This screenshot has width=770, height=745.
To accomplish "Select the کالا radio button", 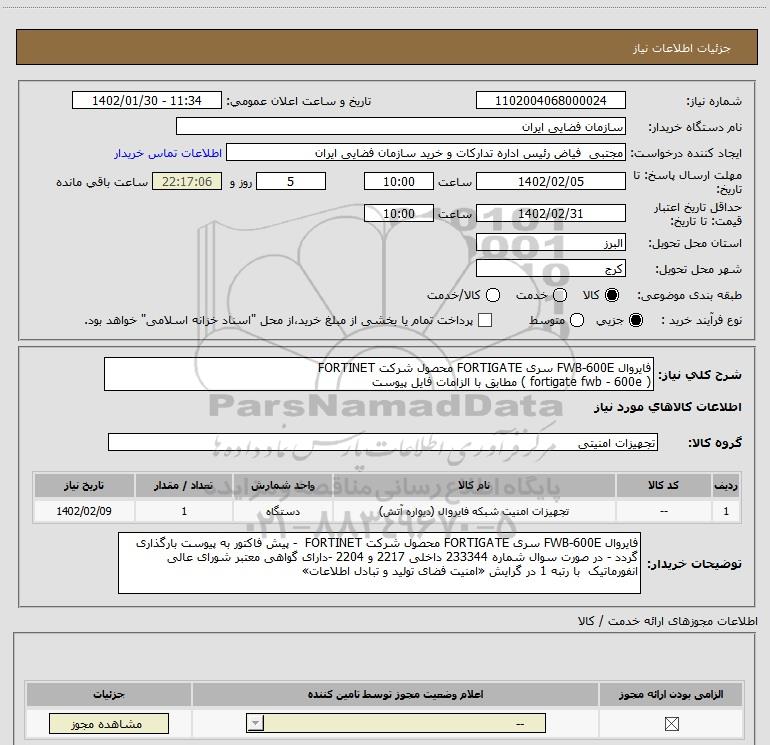I will click(x=612, y=295).
